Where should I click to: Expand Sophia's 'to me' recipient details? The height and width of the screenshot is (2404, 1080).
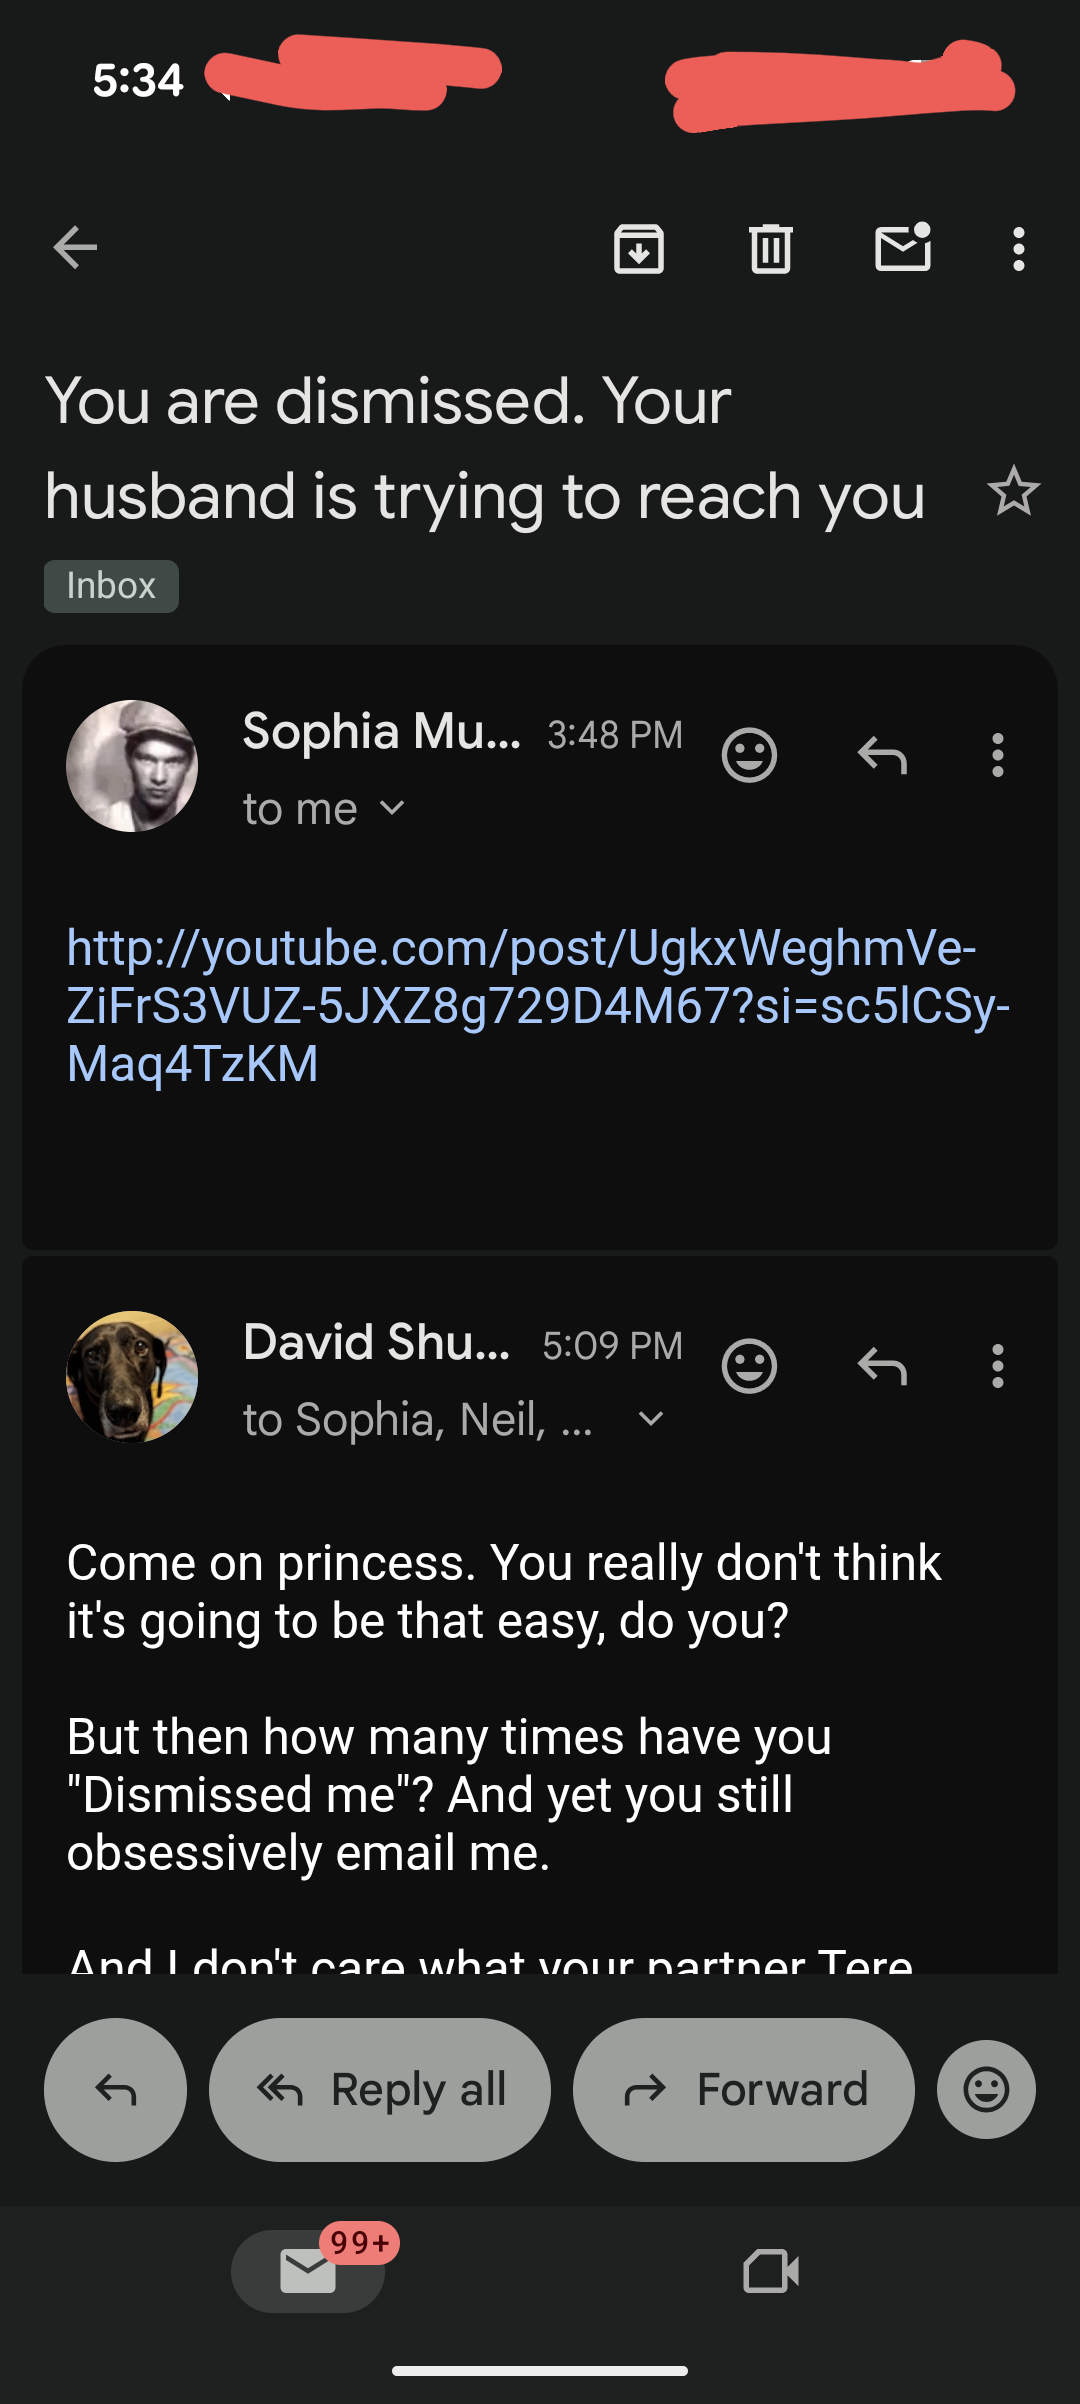(x=392, y=808)
